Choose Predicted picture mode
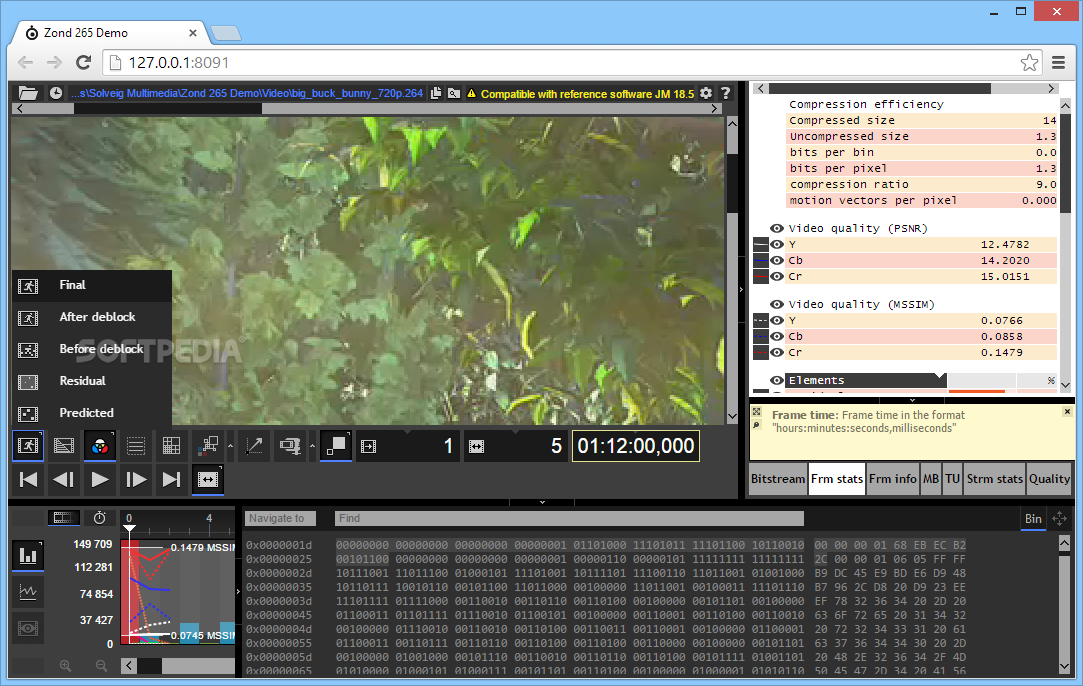Viewport: 1083px width, 686px height. point(92,412)
